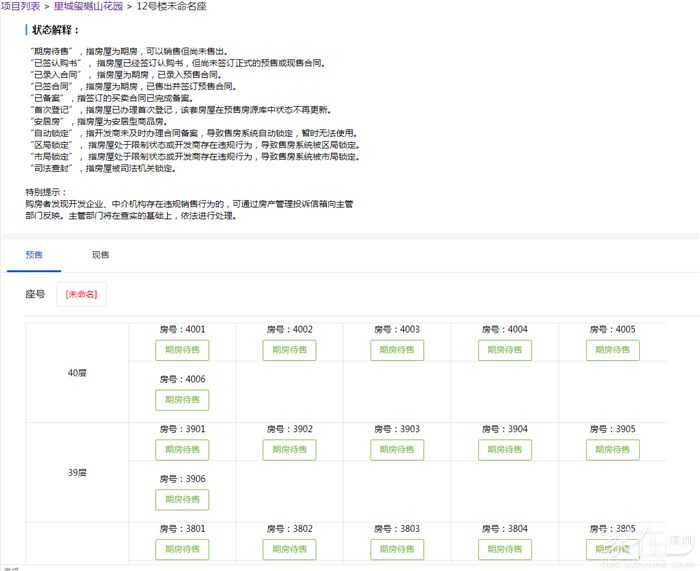Open room 3906 期房待售 button
Viewport: 700px width, 571px height.
click(182, 500)
